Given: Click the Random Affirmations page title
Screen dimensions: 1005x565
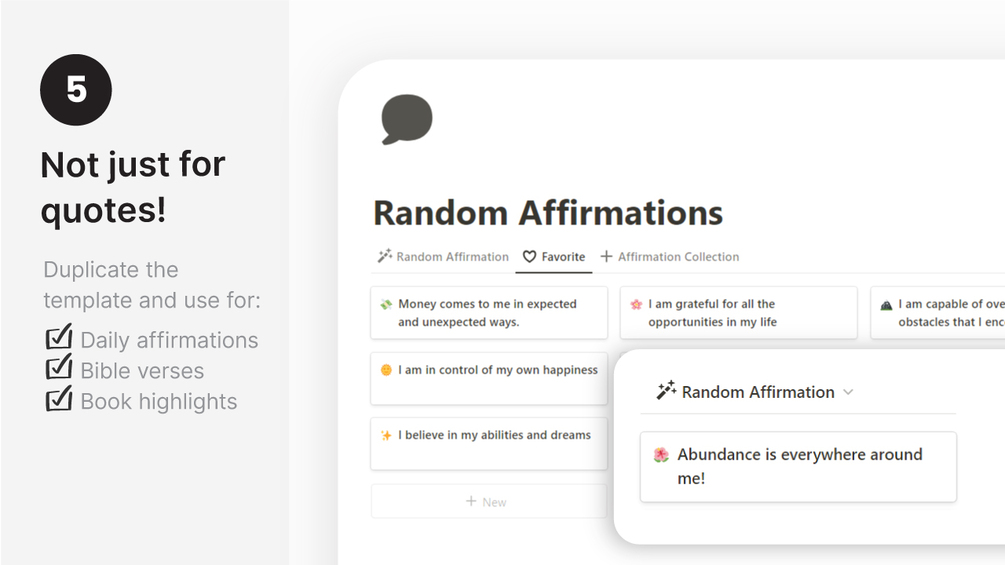Looking at the screenshot, I should 547,212.
